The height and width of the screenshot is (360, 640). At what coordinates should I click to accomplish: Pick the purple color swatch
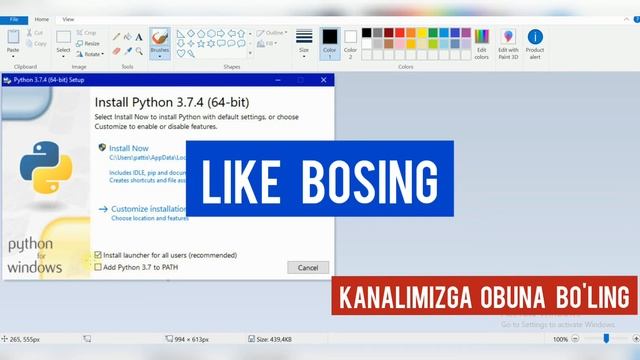466,33
